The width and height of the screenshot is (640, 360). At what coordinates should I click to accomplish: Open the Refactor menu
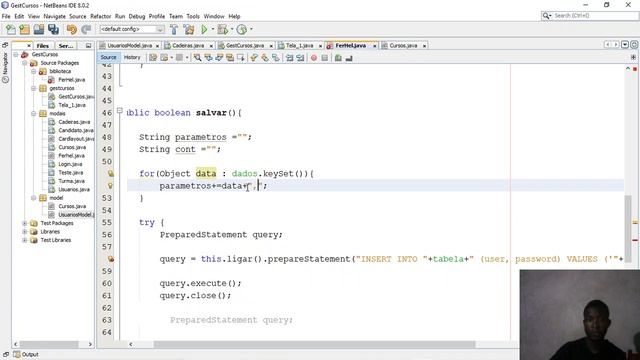point(100,16)
